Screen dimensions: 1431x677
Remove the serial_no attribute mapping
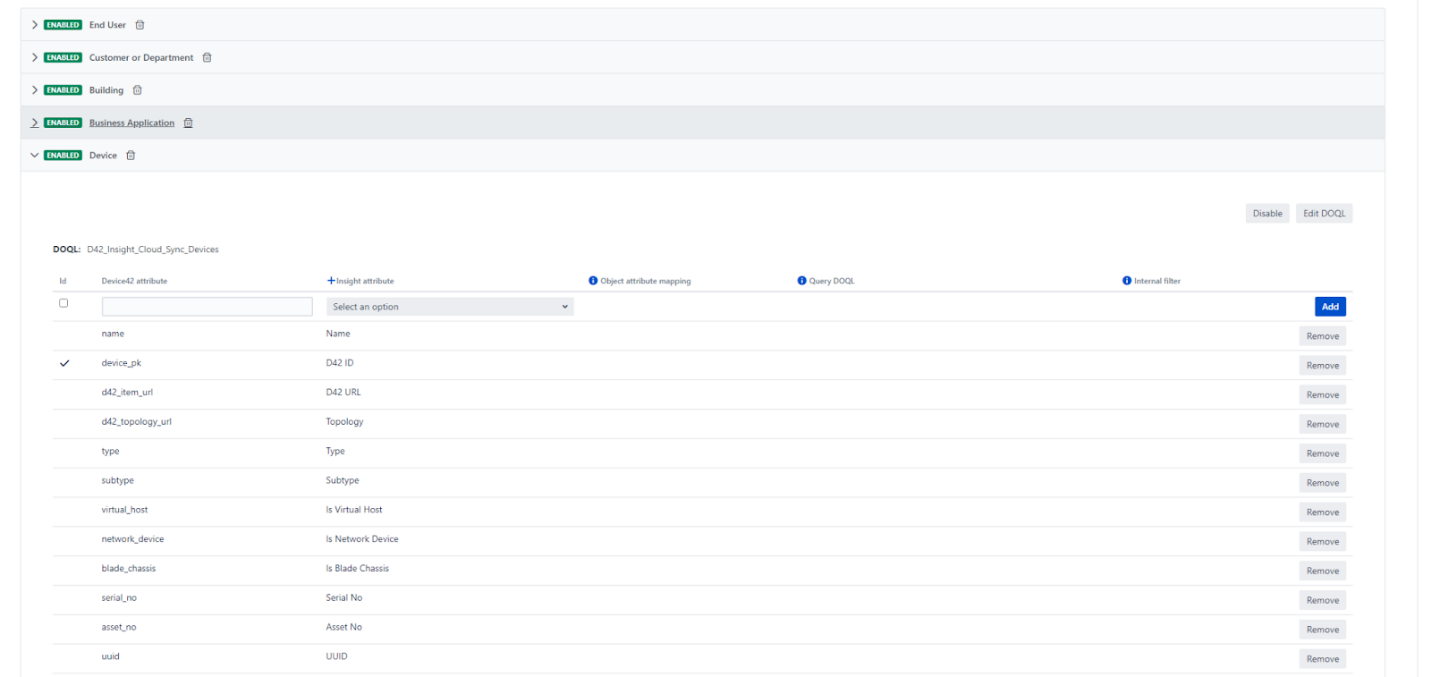coord(1322,600)
